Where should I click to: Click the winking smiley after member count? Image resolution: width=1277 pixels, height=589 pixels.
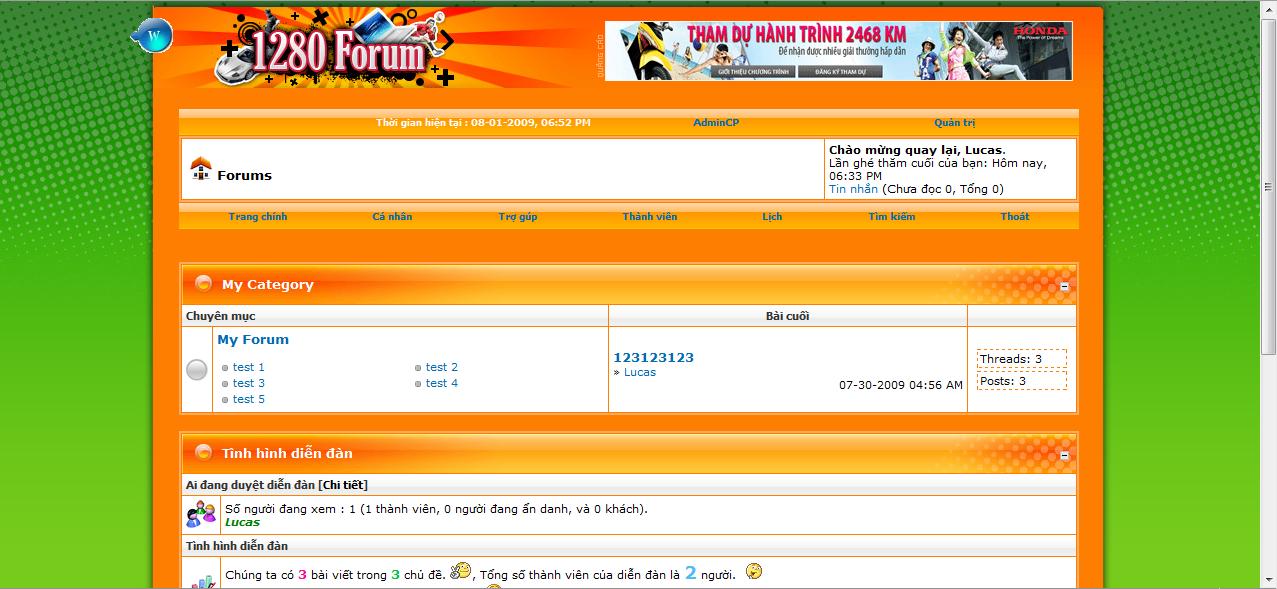[x=754, y=571]
